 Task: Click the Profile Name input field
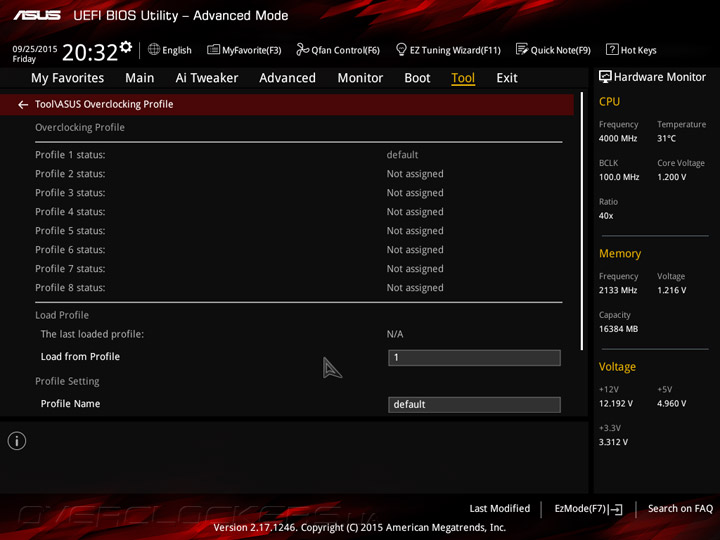474,405
